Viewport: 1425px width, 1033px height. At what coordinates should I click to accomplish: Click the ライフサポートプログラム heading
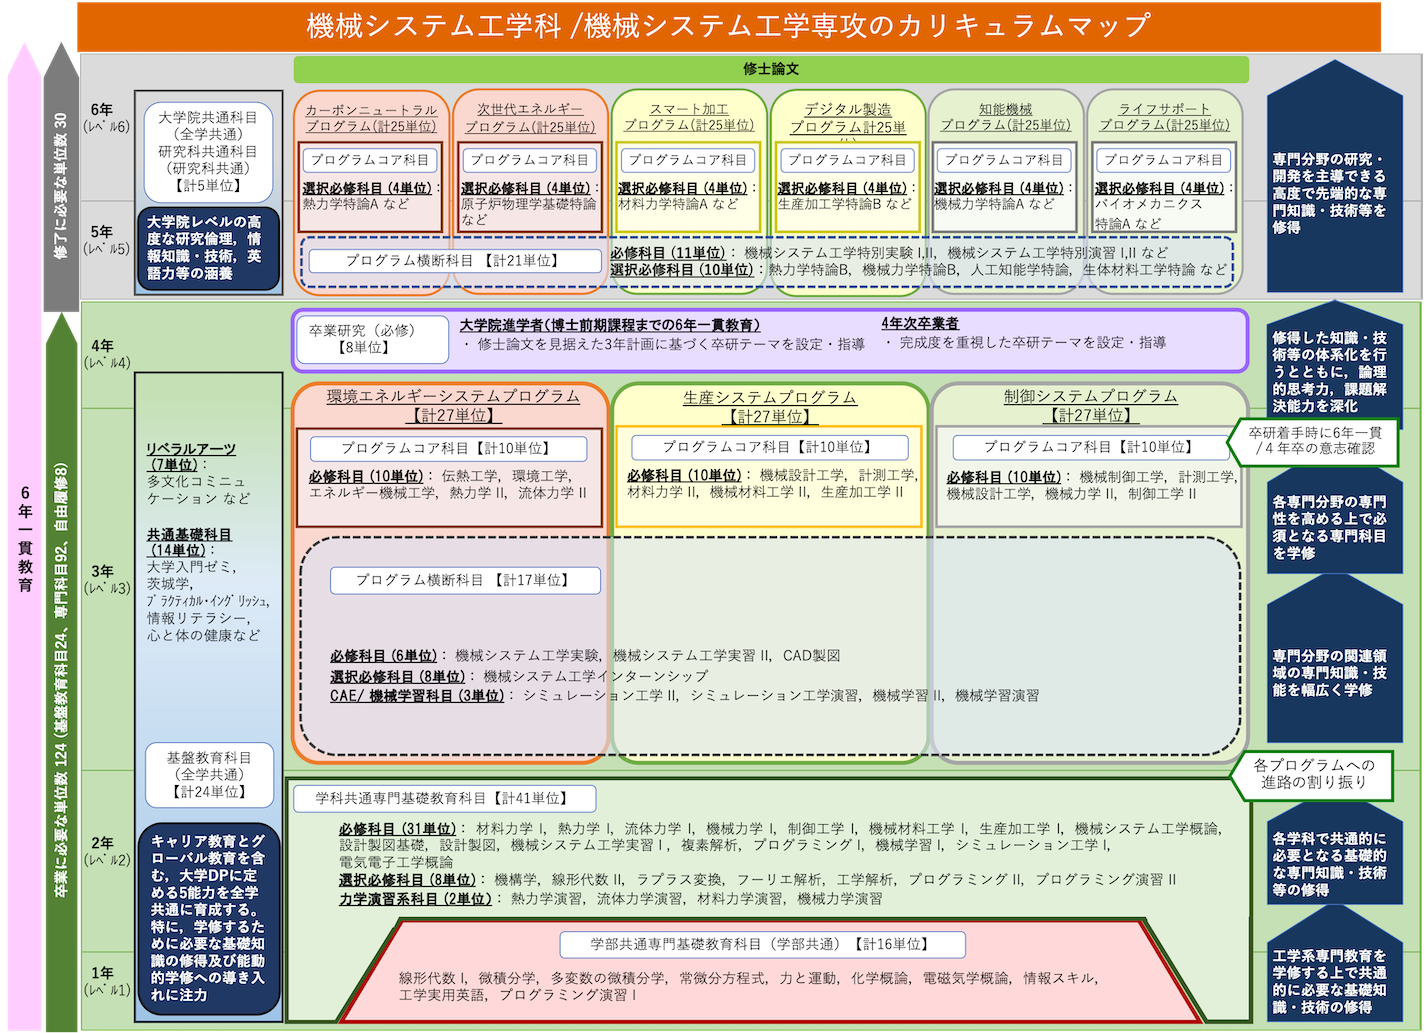click(x=1164, y=117)
